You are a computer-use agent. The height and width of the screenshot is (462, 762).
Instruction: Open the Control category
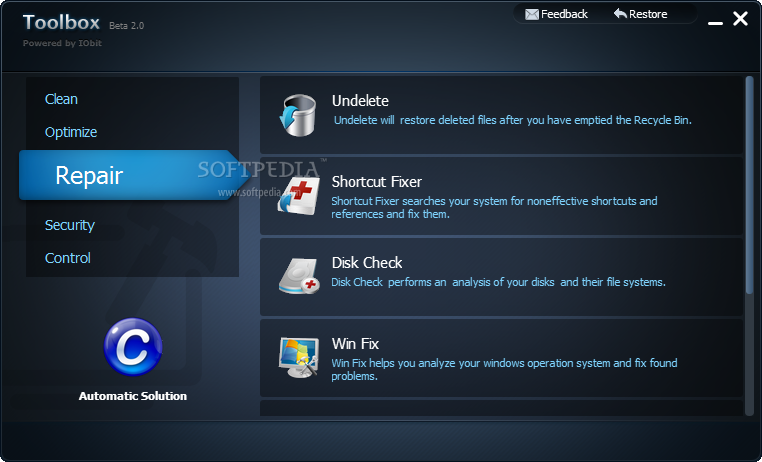coord(68,258)
